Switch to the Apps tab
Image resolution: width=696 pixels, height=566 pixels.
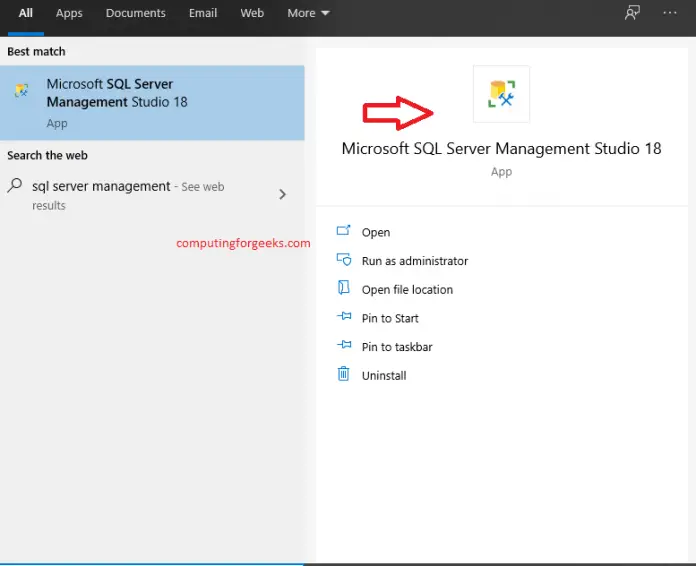pos(69,13)
